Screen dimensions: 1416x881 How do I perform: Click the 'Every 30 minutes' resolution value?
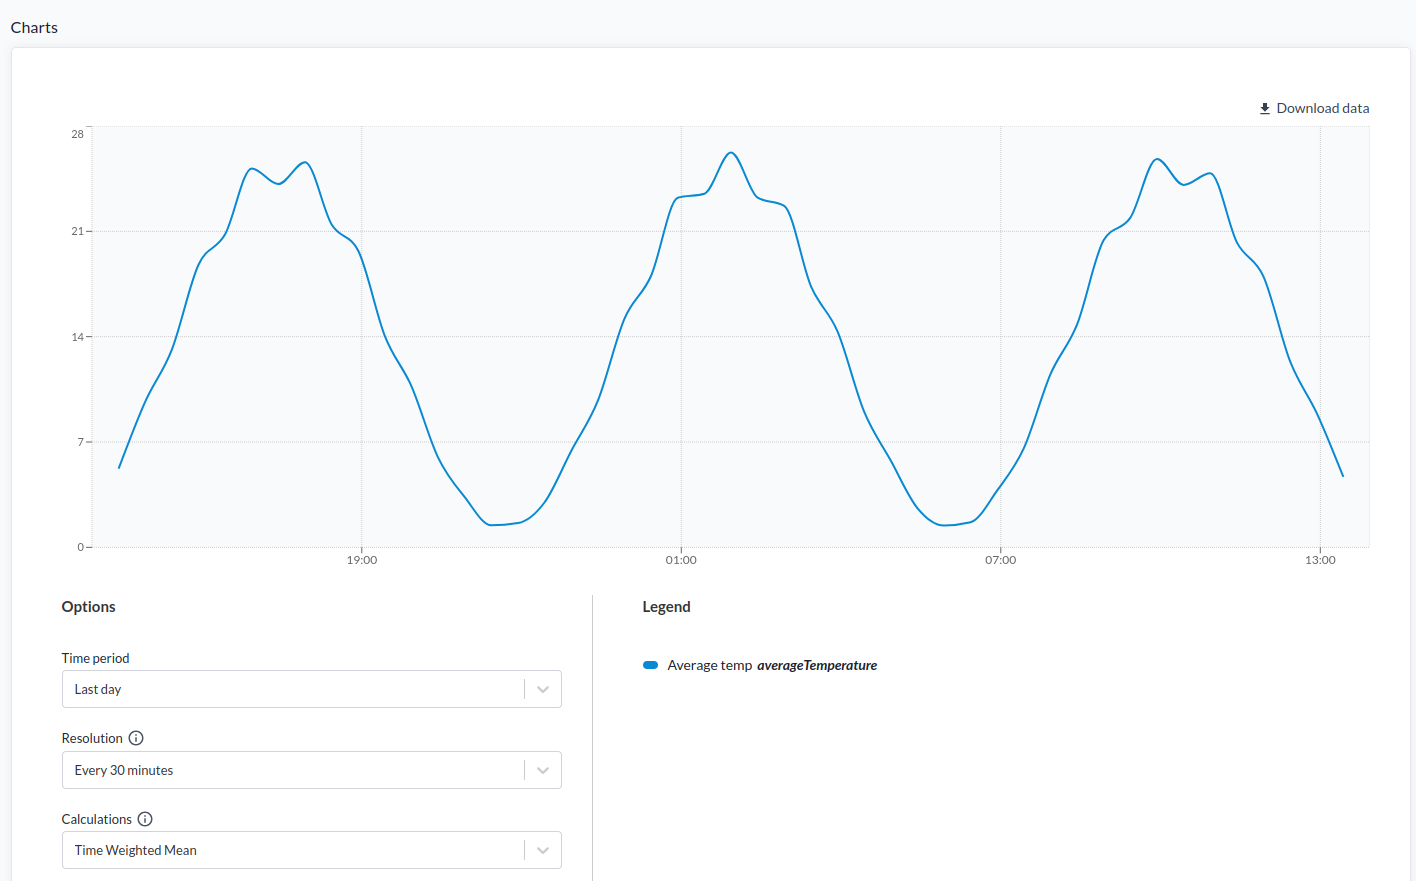click(124, 770)
